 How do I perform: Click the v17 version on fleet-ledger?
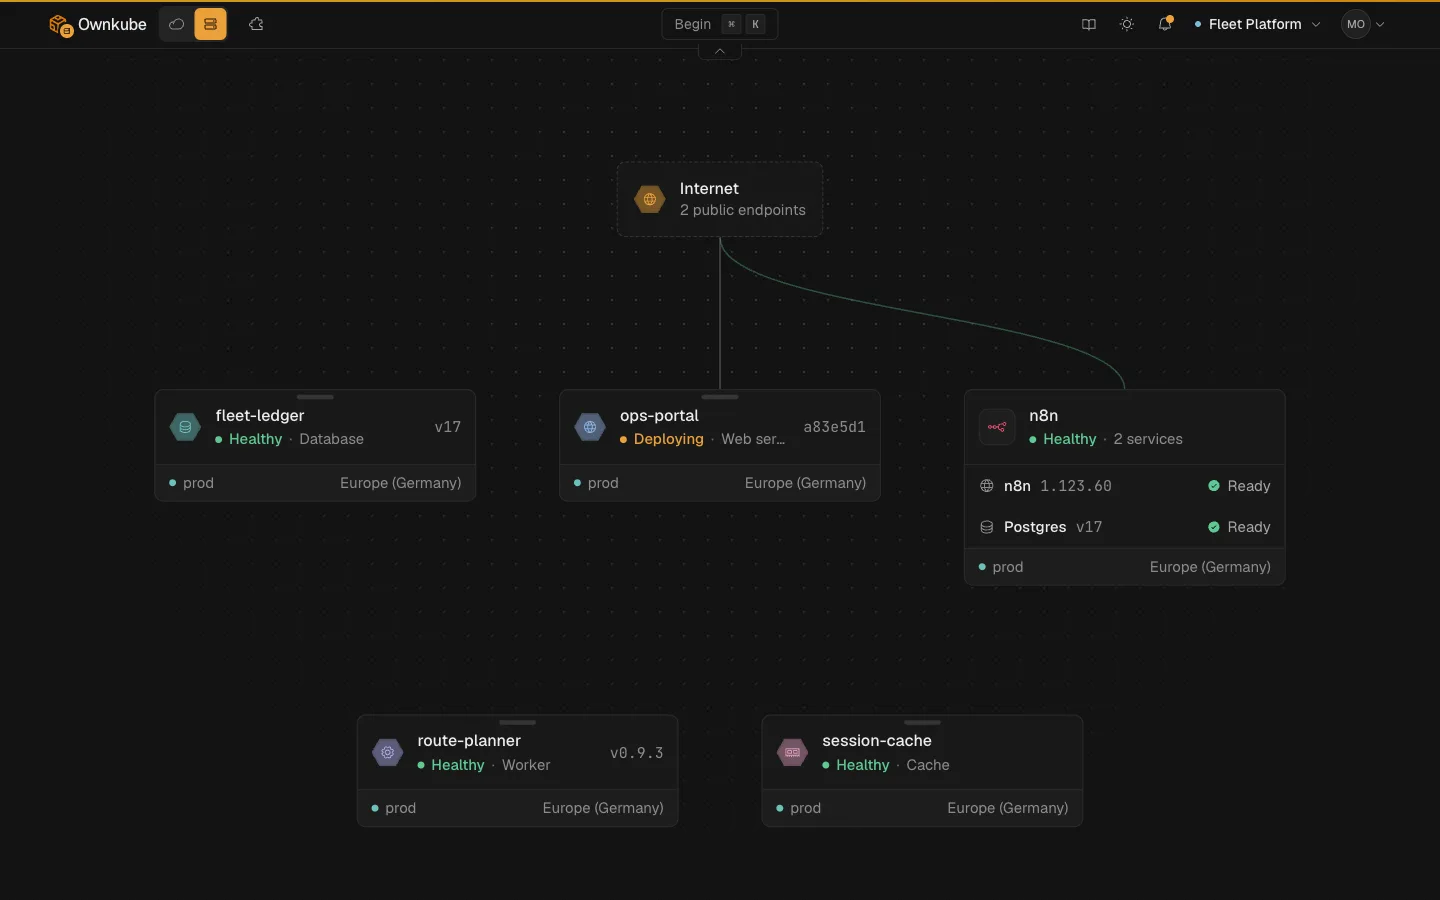(448, 427)
